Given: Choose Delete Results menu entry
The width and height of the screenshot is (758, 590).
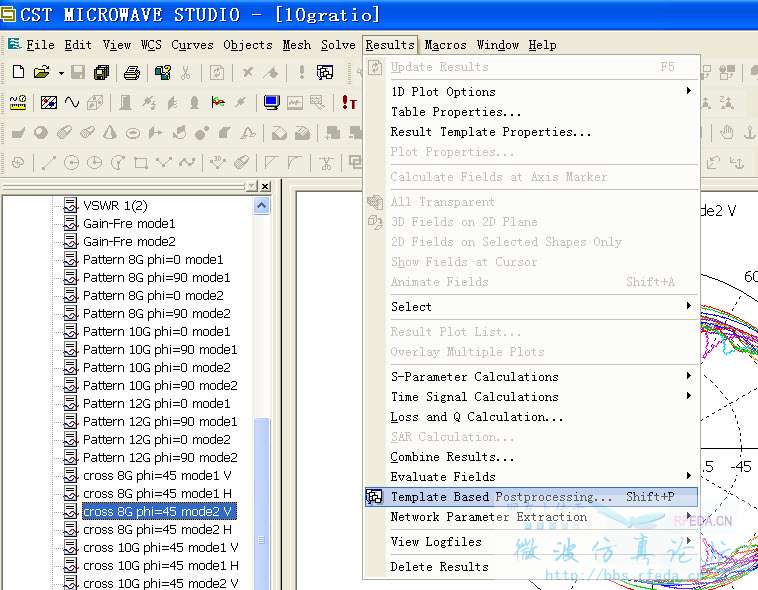Looking at the screenshot, I should (531, 566).
